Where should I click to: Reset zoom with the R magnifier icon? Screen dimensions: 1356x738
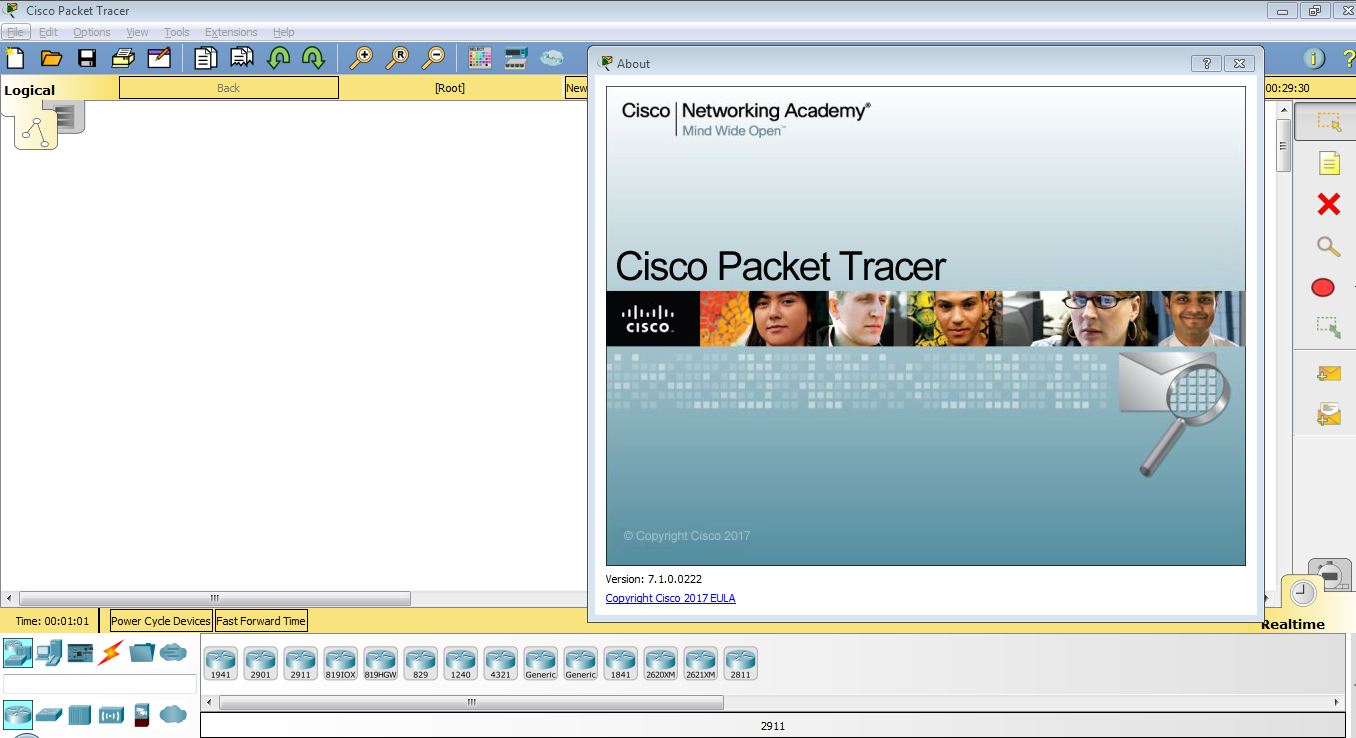[x=397, y=57]
